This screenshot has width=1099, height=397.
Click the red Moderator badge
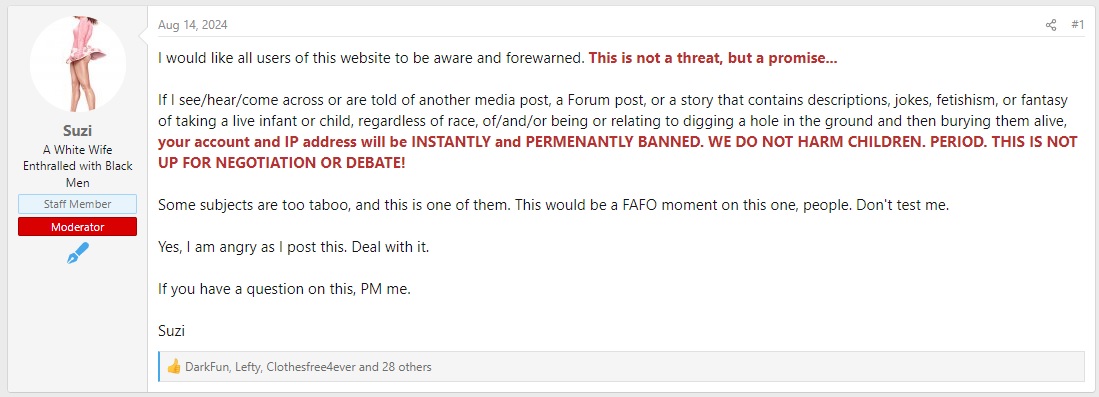pos(78,227)
